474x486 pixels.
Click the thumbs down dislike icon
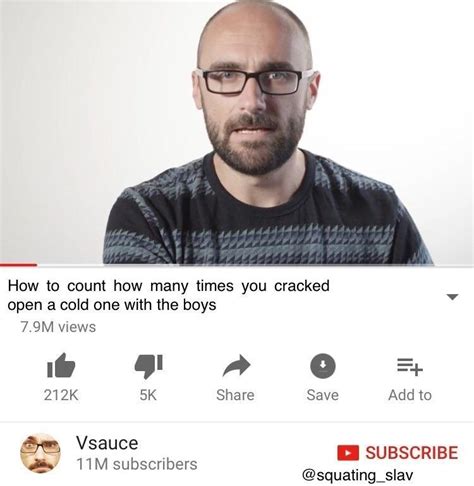tap(148, 366)
